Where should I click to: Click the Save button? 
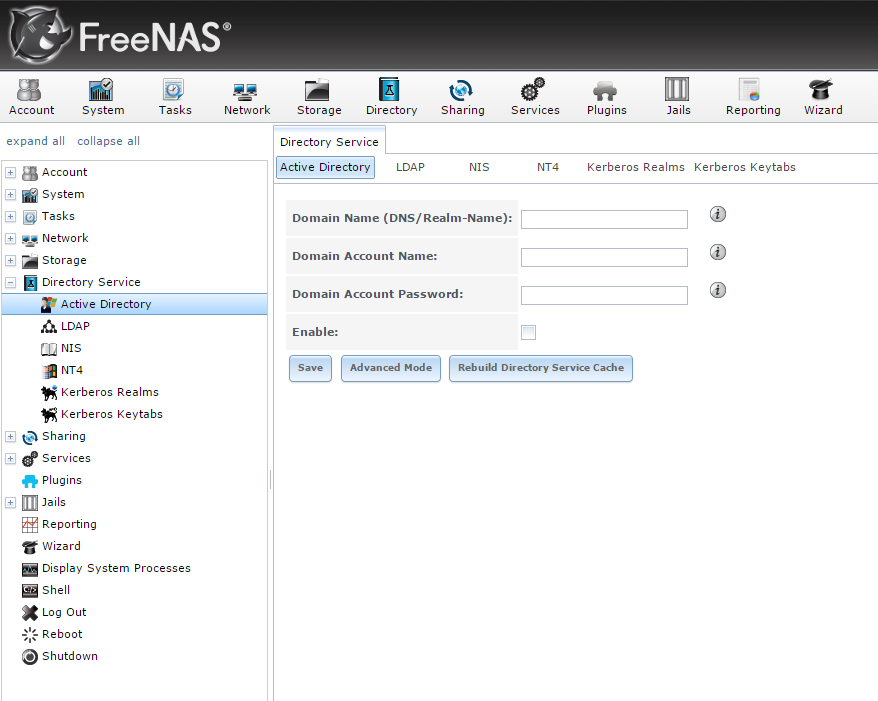click(x=310, y=368)
